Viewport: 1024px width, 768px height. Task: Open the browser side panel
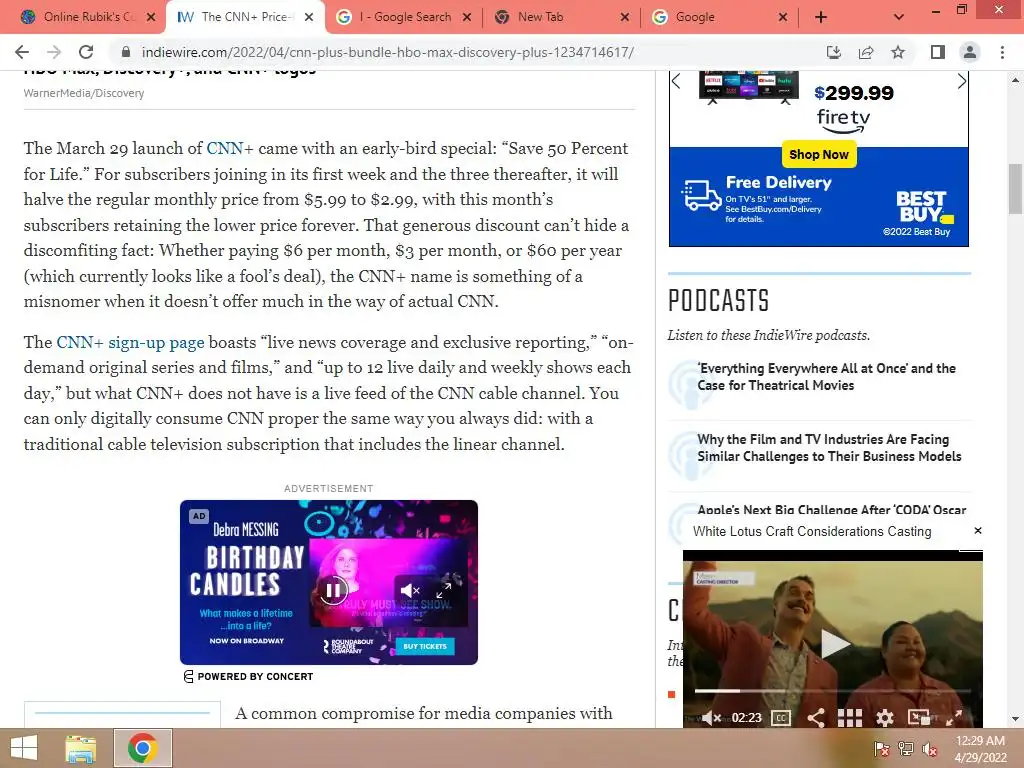tap(938, 52)
